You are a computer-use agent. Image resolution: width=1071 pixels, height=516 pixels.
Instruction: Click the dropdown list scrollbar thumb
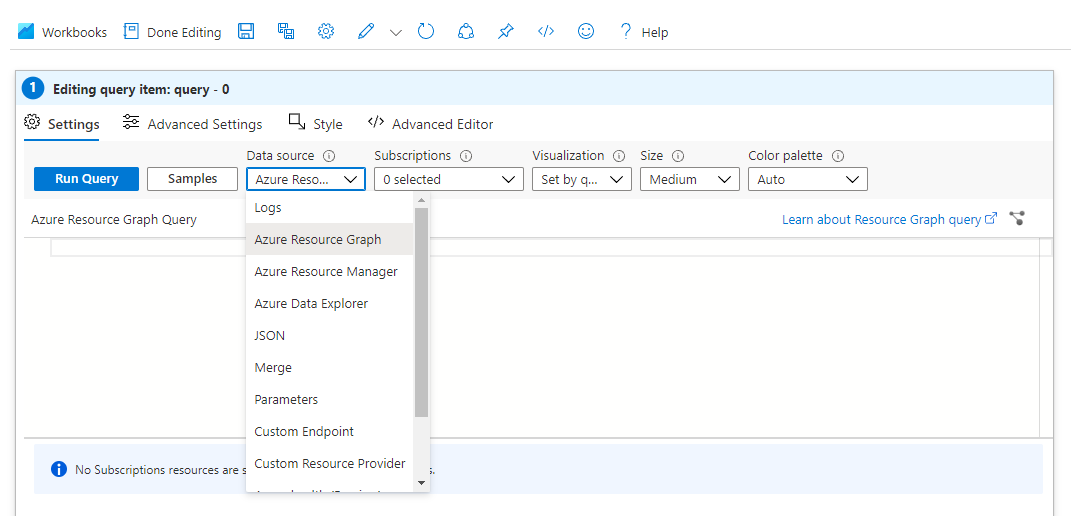[x=421, y=312]
